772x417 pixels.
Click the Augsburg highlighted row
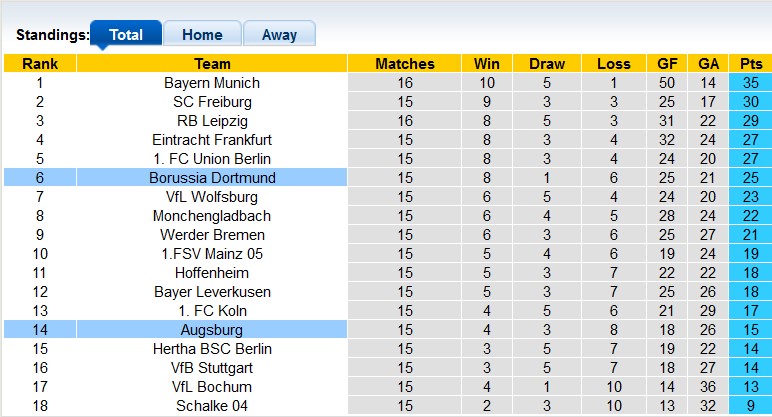click(x=212, y=330)
